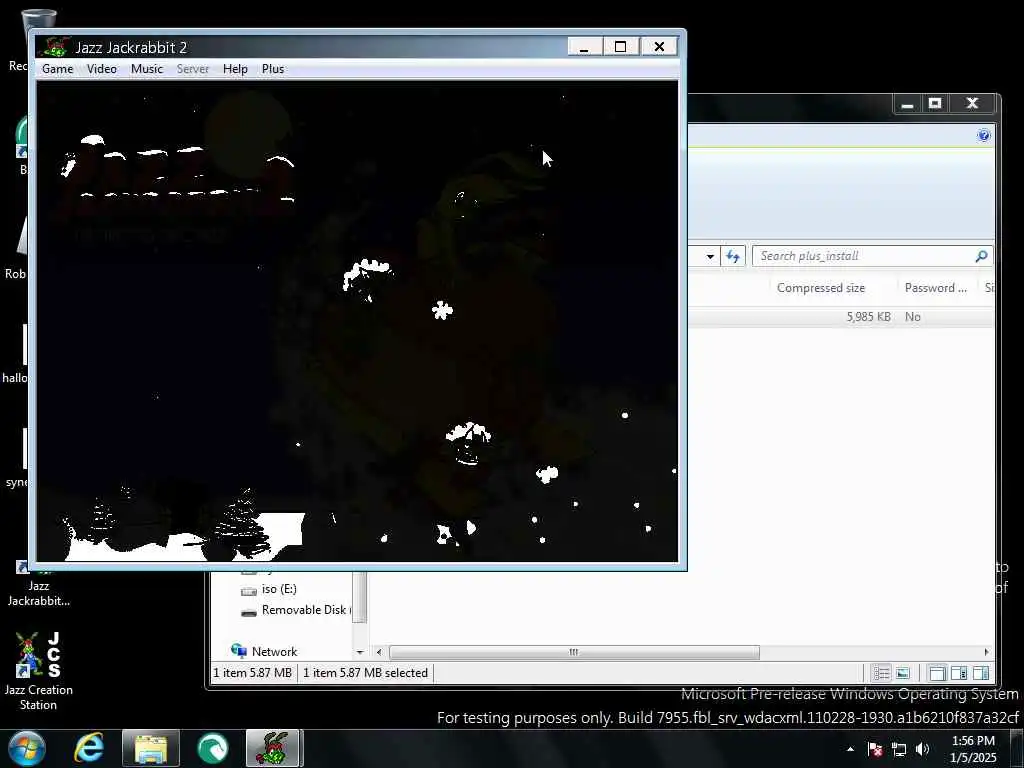Open the Plus menu
Image resolution: width=1024 pixels, height=768 pixels.
[273, 69]
